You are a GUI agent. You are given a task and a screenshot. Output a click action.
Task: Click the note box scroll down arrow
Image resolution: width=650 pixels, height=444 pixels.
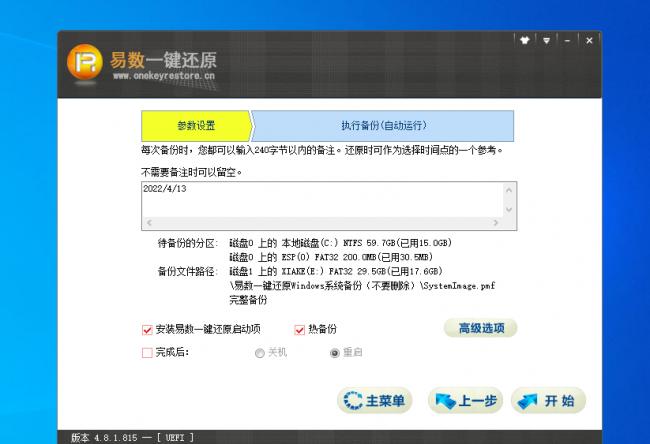click(x=509, y=209)
